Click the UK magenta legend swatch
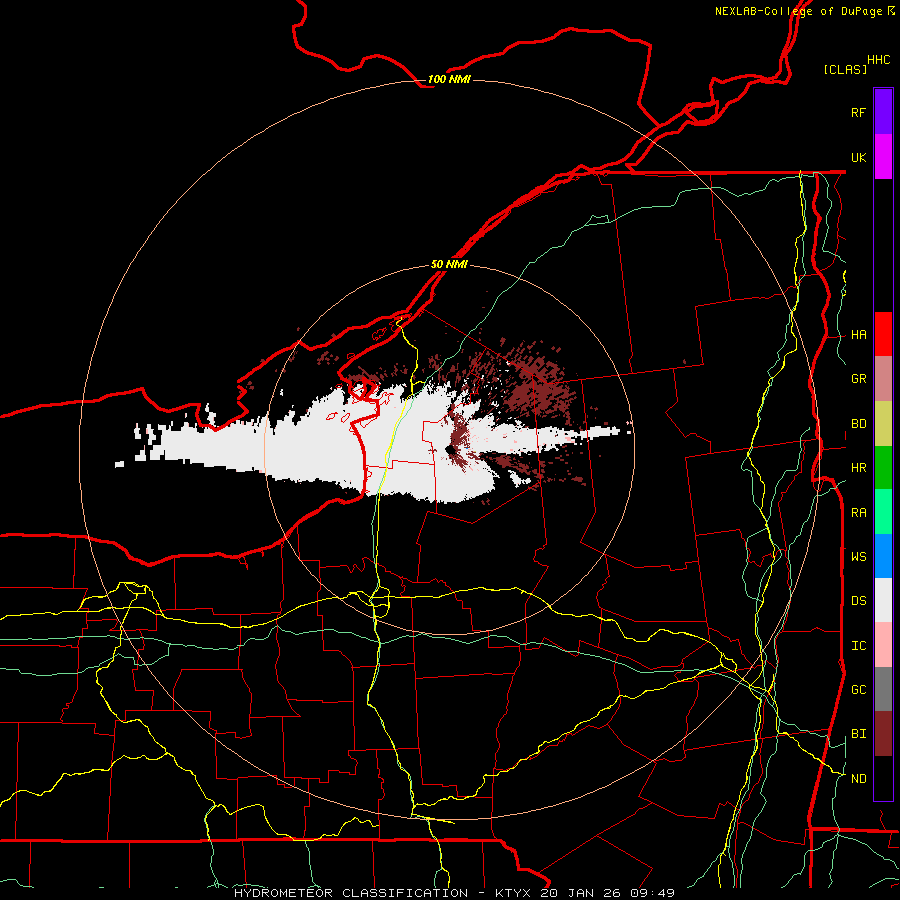The height and width of the screenshot is (900, 900). (x=883, y=157)
